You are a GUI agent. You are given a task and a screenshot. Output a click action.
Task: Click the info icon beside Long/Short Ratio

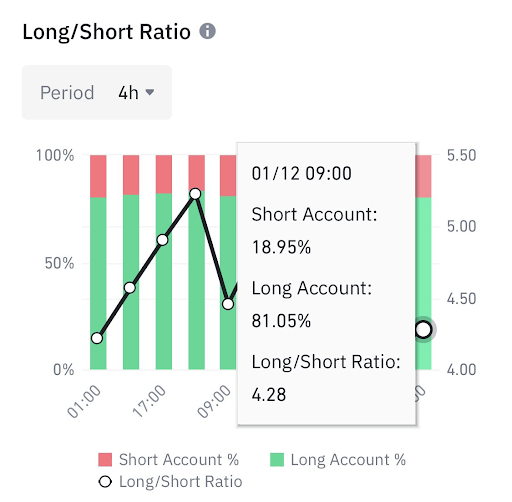tap(207, 31)
